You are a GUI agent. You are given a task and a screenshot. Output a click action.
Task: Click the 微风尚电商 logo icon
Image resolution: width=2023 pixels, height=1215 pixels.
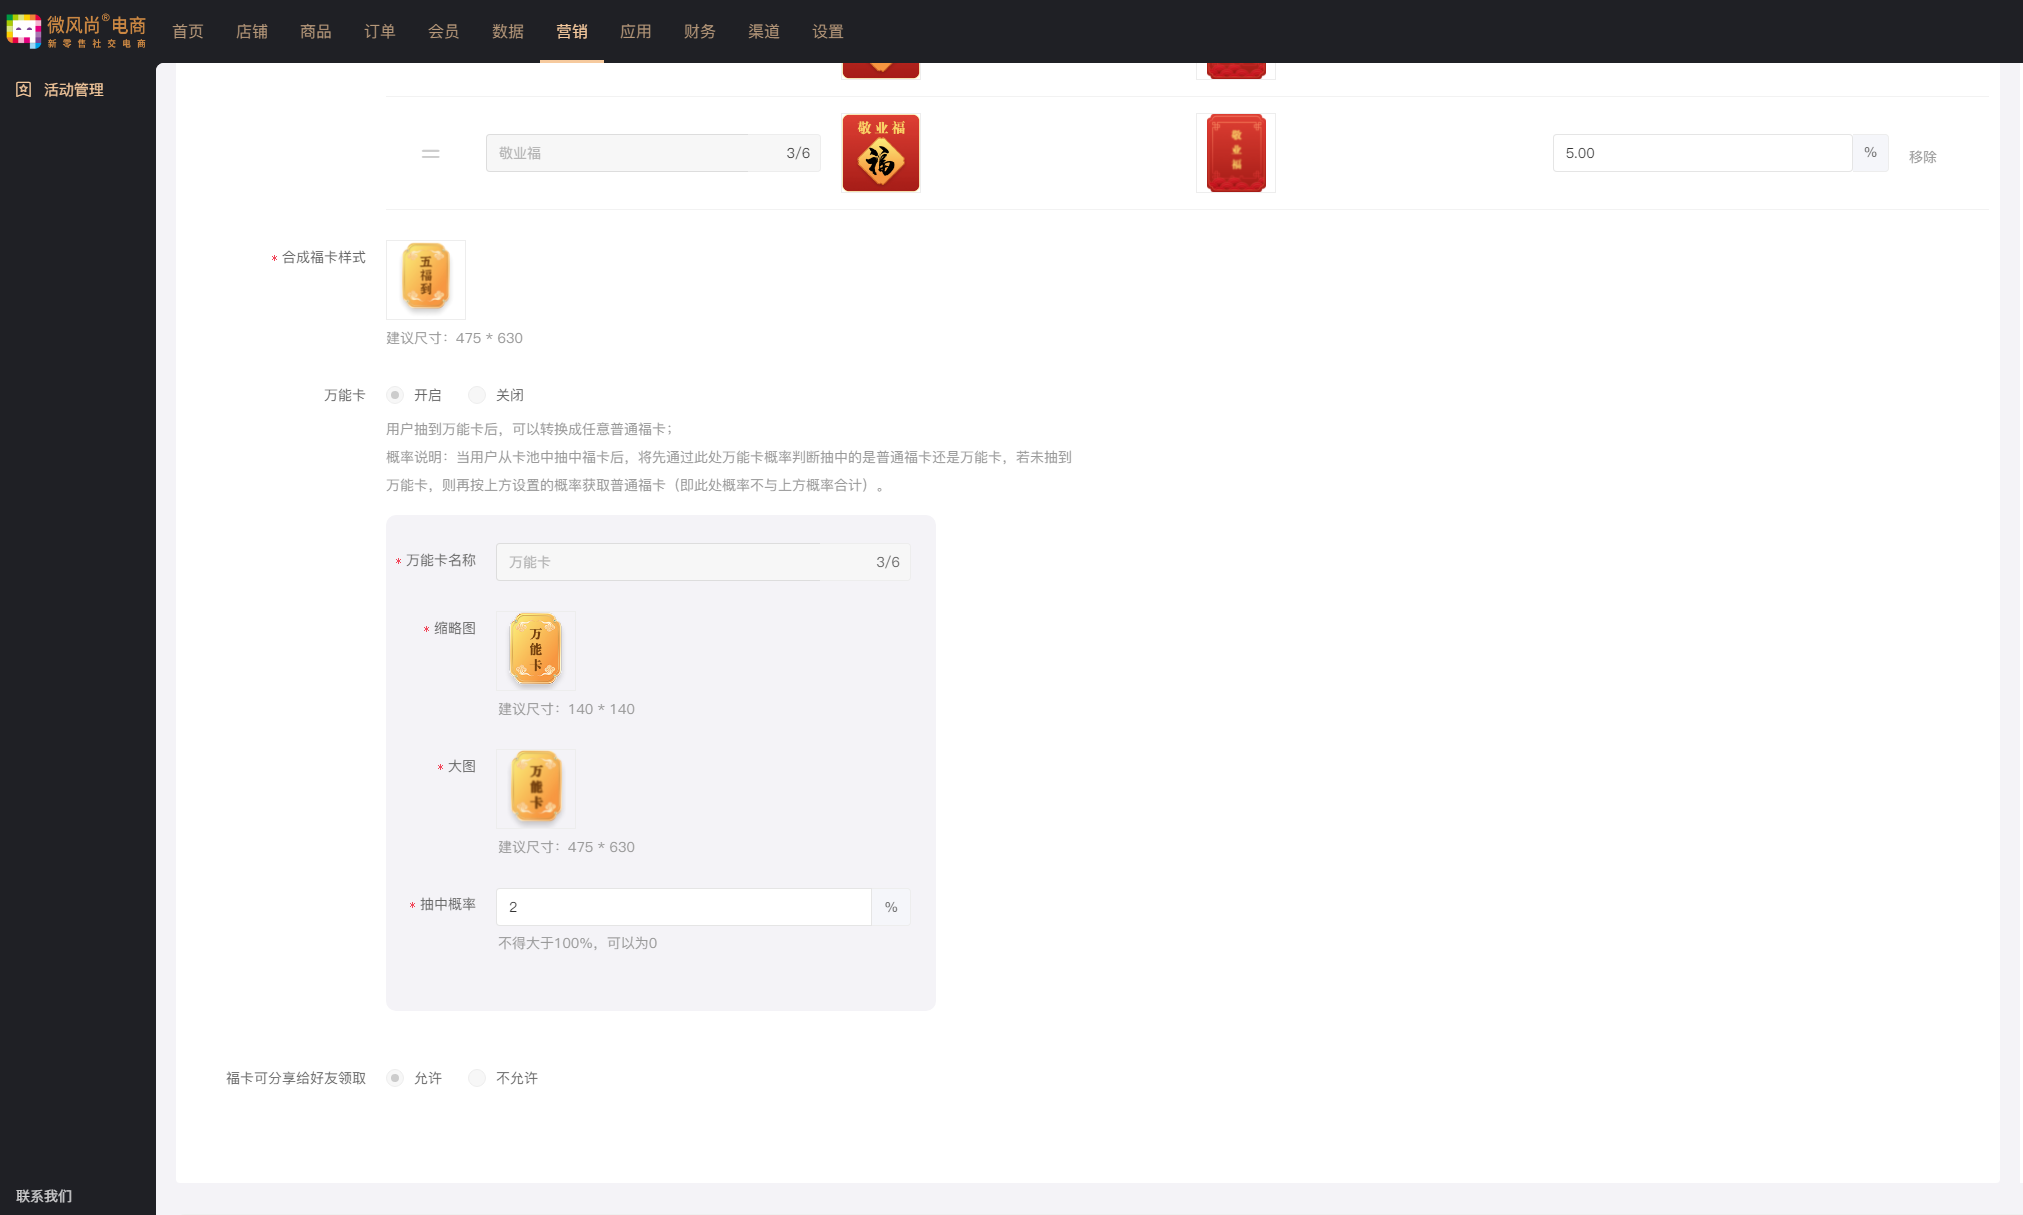(24, 30)
